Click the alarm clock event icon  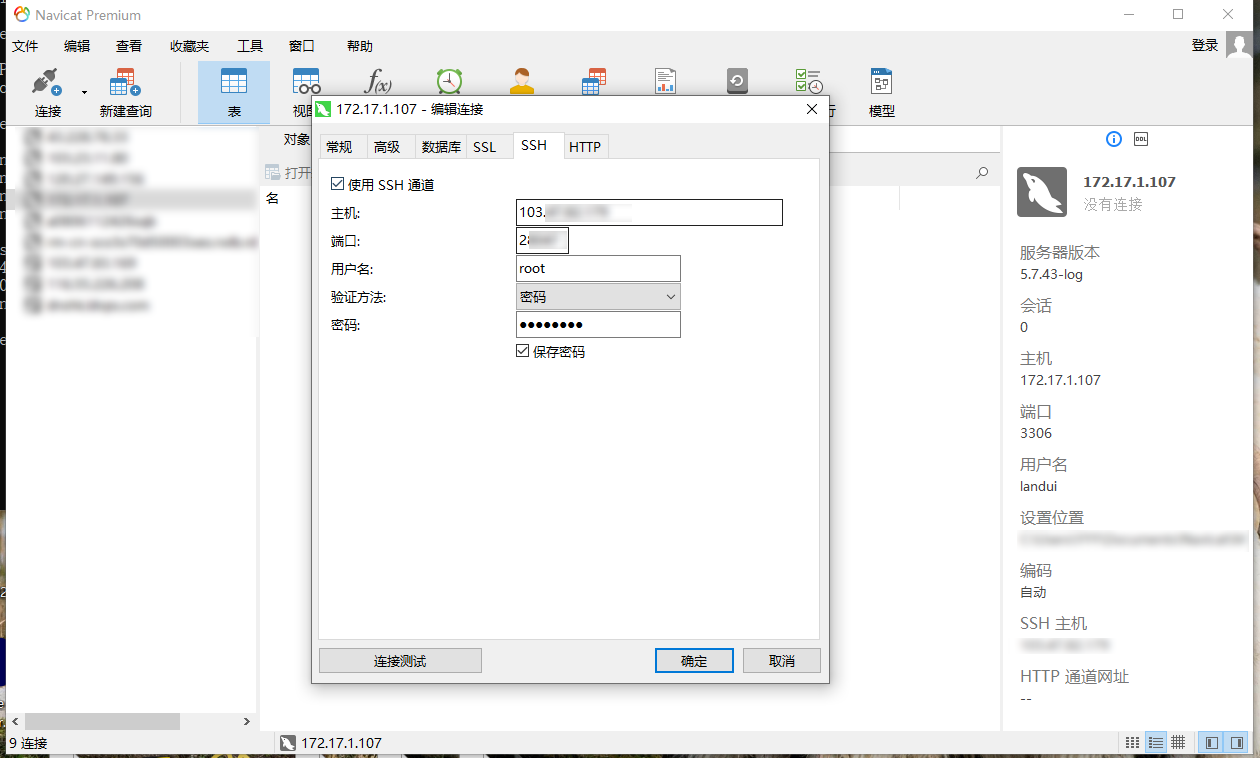450,82
